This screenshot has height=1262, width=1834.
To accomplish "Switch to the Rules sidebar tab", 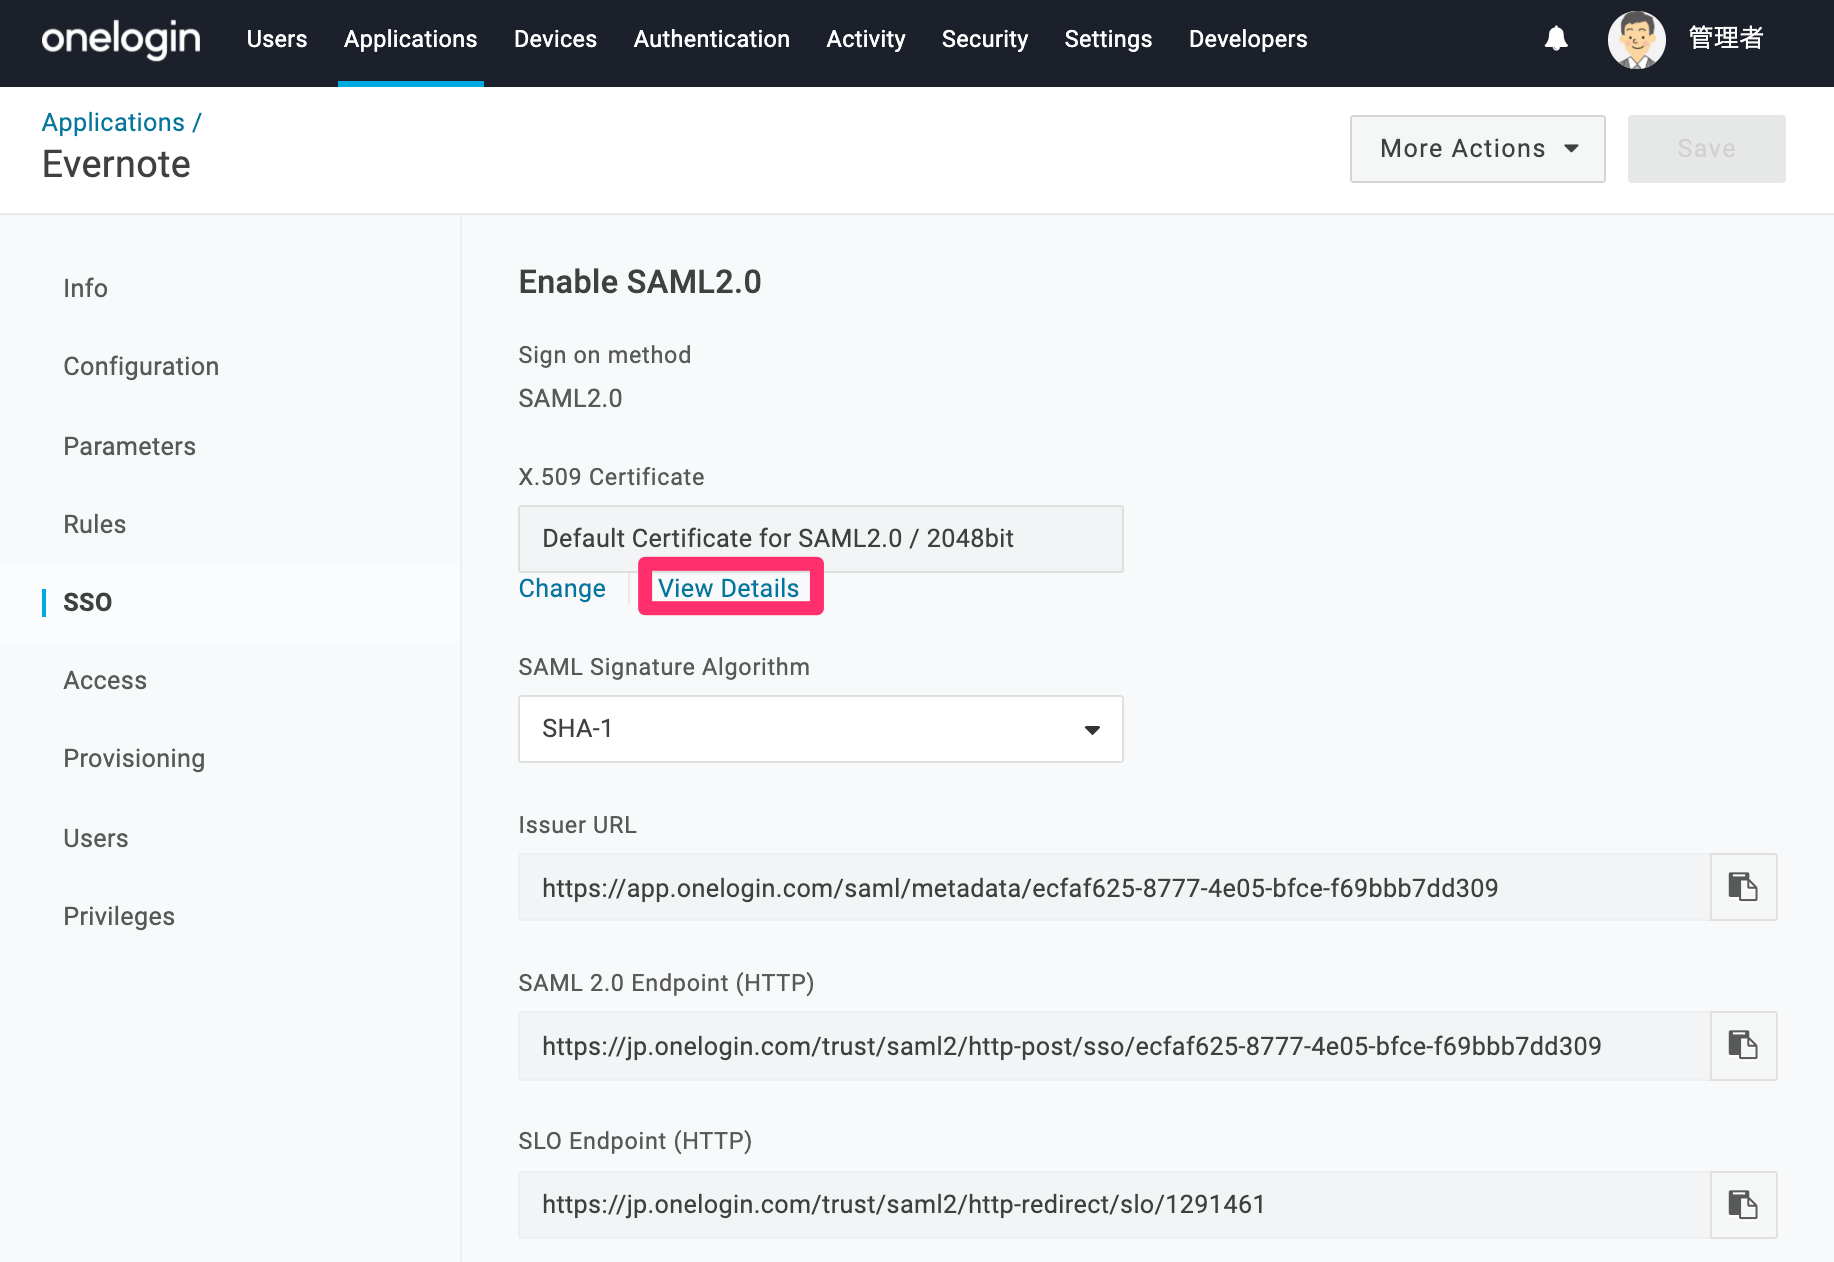I will pos(95,524).
